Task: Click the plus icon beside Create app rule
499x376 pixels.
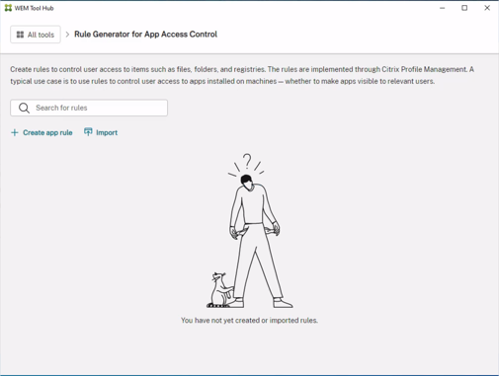Action: (15, 133)
